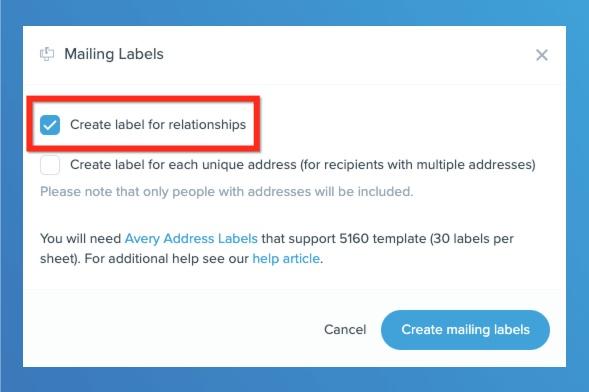Click the 'Create label for relationships' label text
This screenshot has height=392, width=589.
tap(158, 125)
